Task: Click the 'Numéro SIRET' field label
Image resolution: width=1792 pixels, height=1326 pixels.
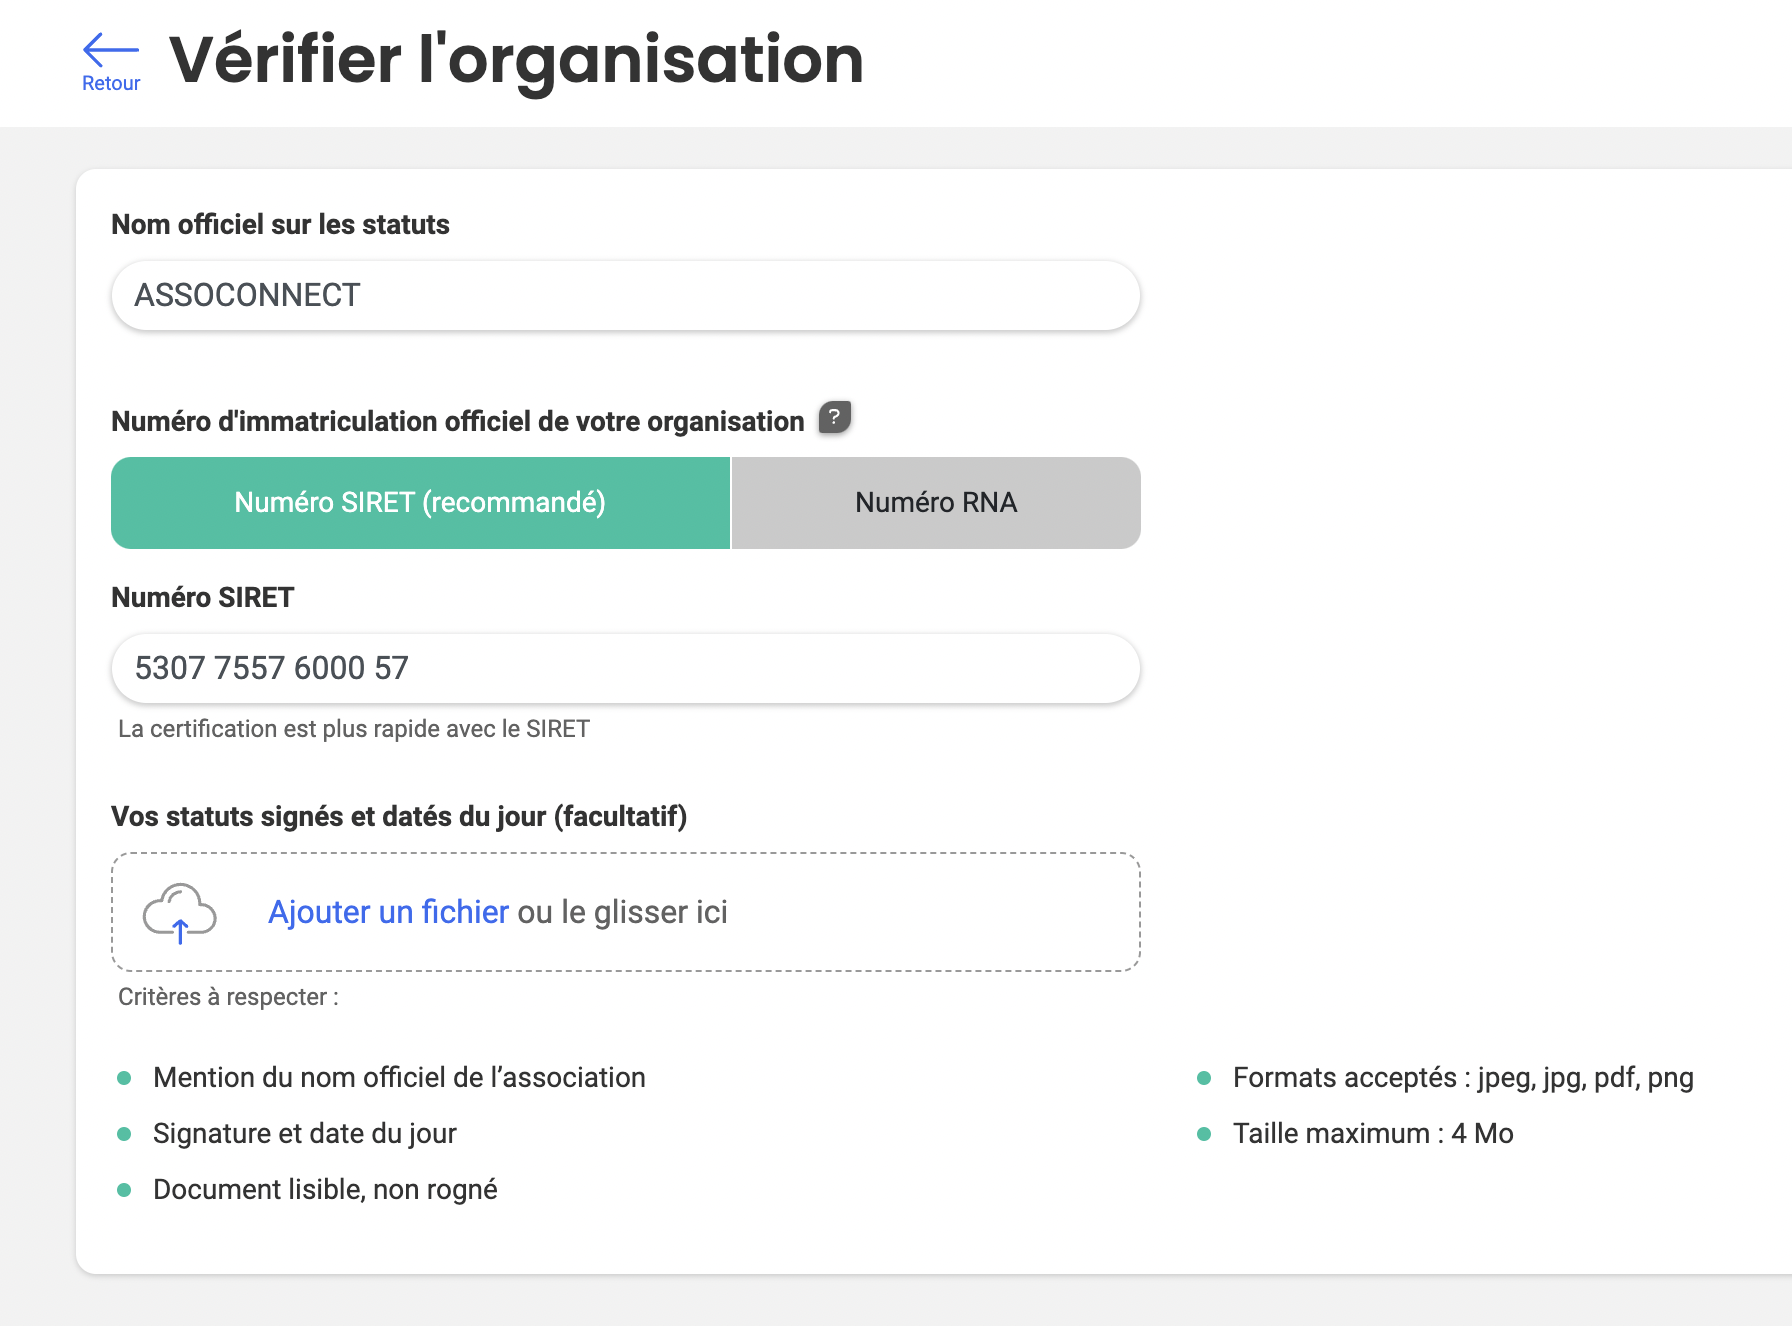Action: coord(203,598)
